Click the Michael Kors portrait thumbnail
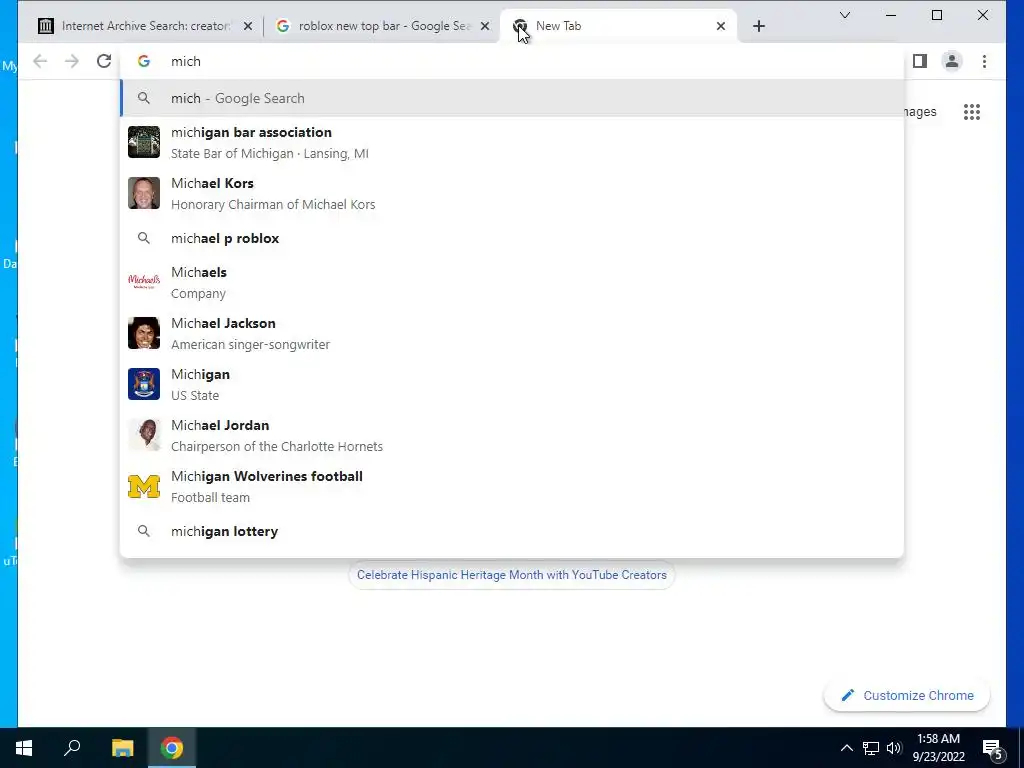The height and width of the screenshot is (768, 1024). point(144,193)
